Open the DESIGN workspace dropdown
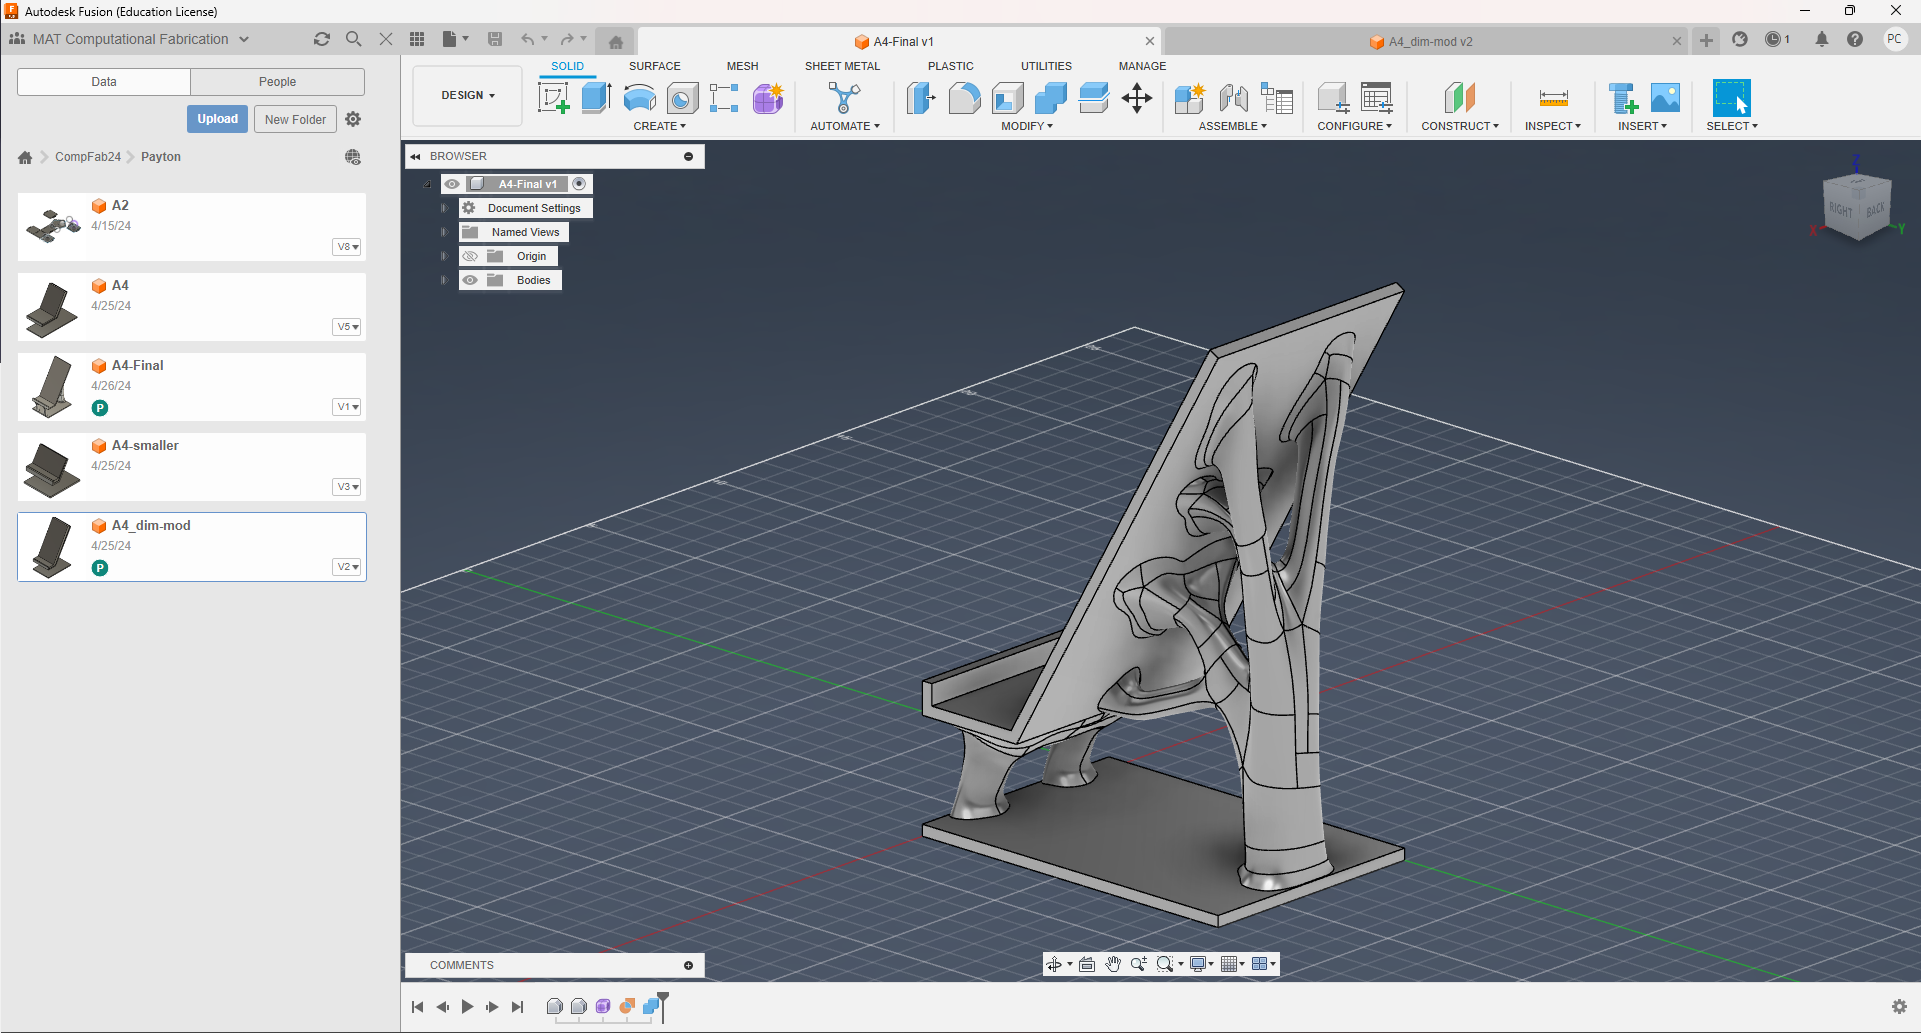Screen dimensions: 1921x1033 point(468,96)
